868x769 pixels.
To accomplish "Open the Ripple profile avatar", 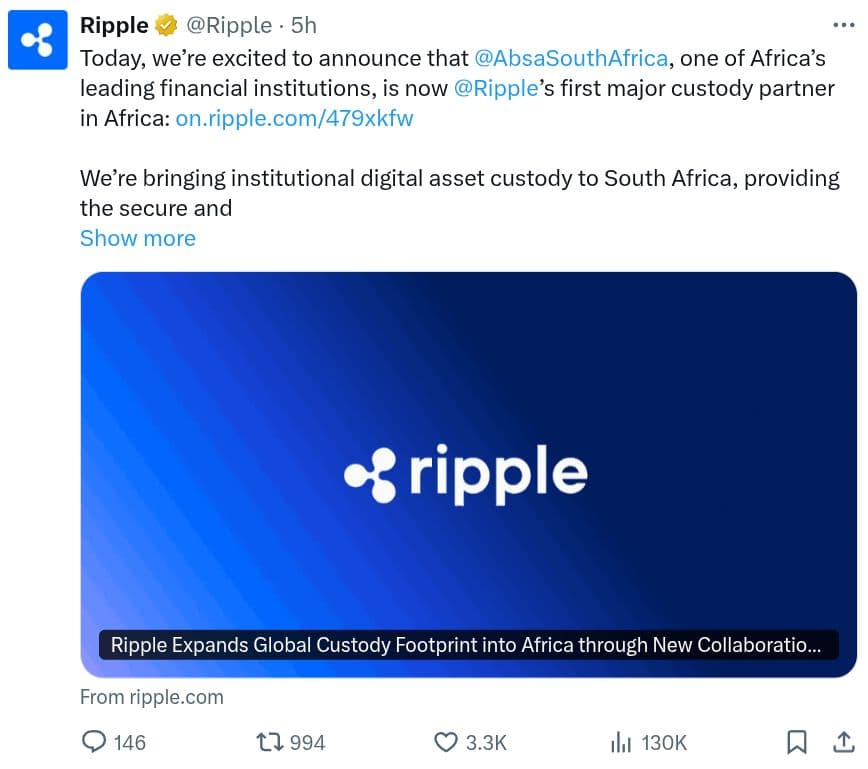I will click(x=38, y=38).
